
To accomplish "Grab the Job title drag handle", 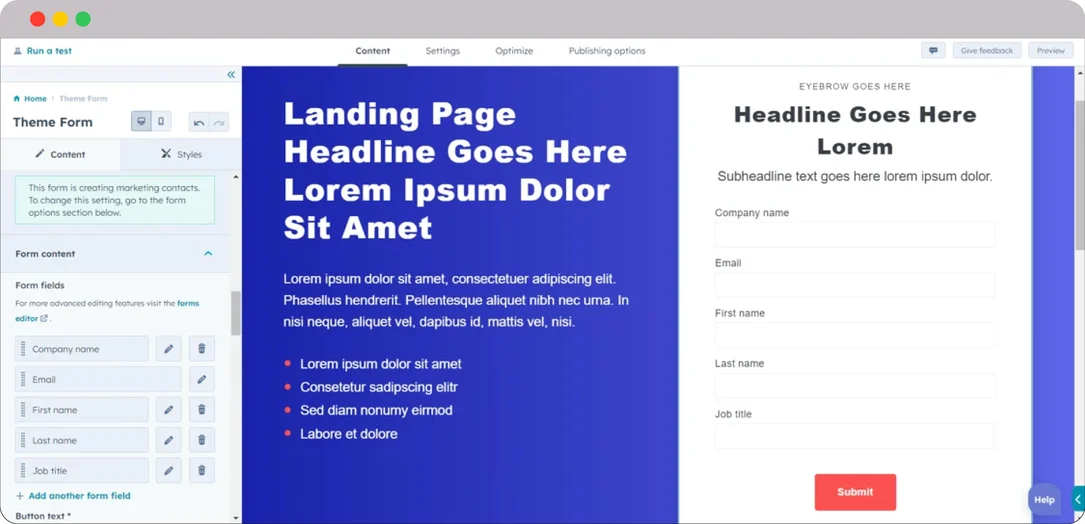I will click(x=23, y=471).
